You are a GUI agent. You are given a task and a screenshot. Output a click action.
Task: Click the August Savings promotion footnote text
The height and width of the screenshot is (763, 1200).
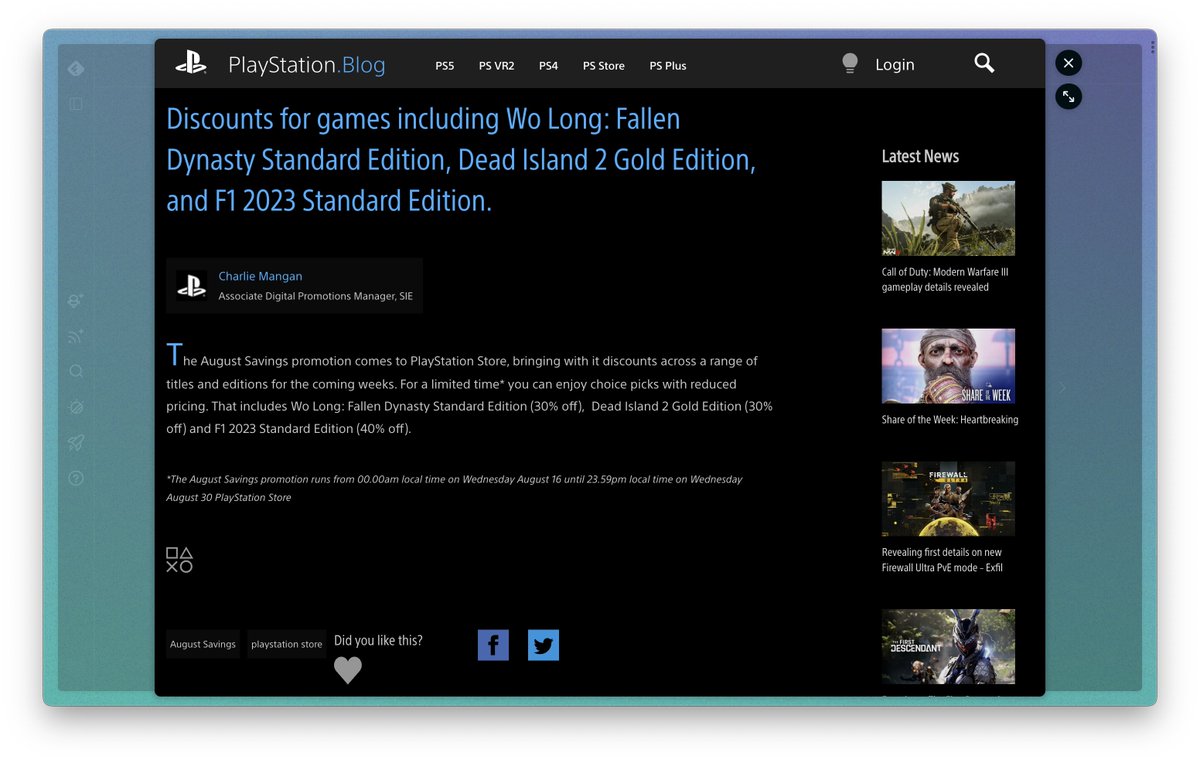pyautogui.click(x=455, y=488)
